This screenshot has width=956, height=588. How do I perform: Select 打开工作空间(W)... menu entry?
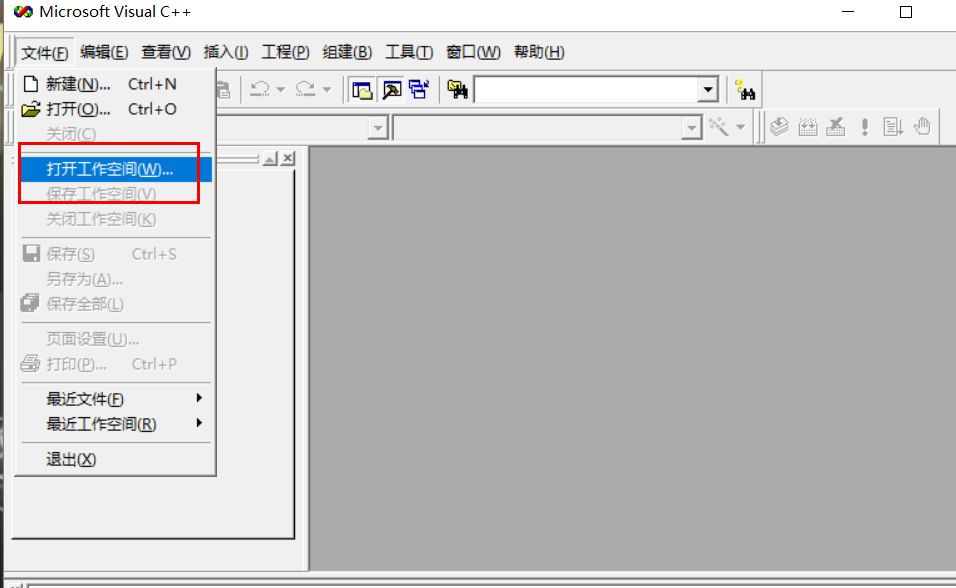click(x=116, y=169)
